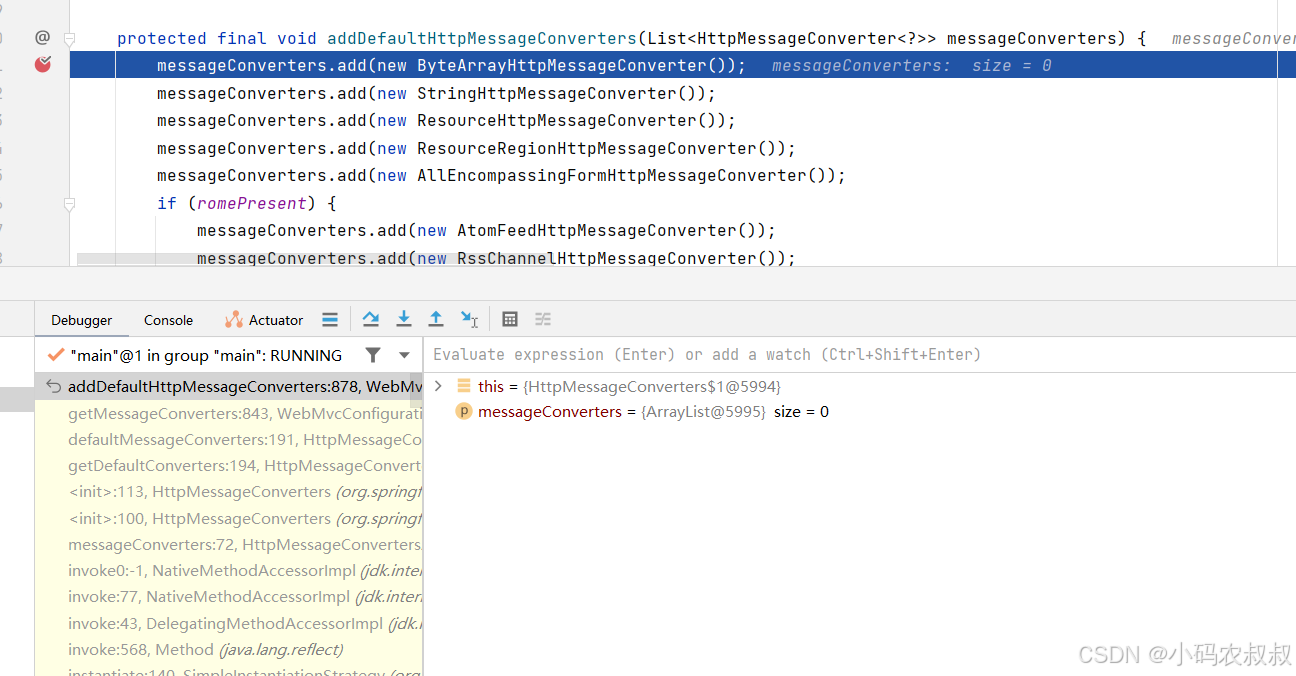Select the invoke0:-1 NativeMethodAccessorImpl frame
The width and height of the screenshot is (1296, 676).
point(229,571)
